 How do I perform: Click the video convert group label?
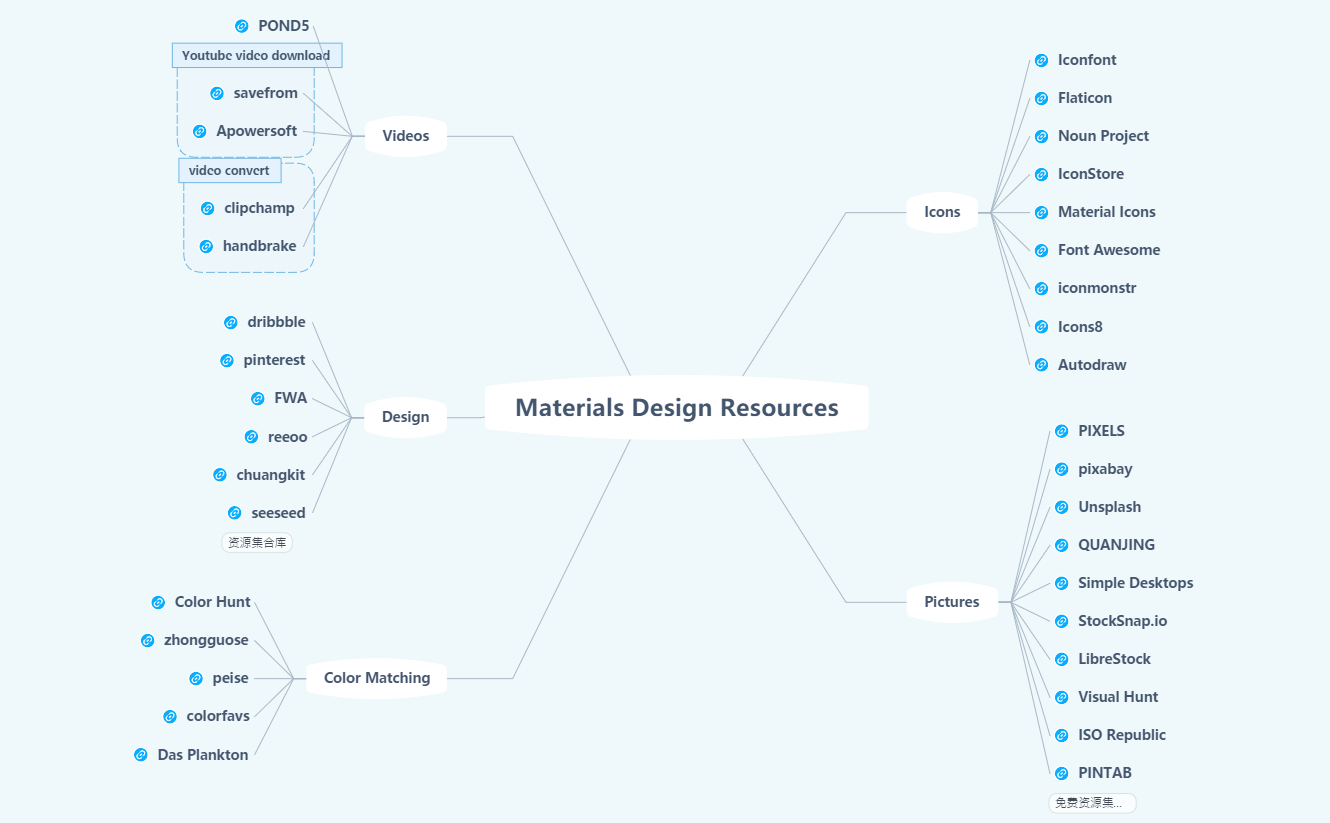pyautogui.click(x=230, y=170)
